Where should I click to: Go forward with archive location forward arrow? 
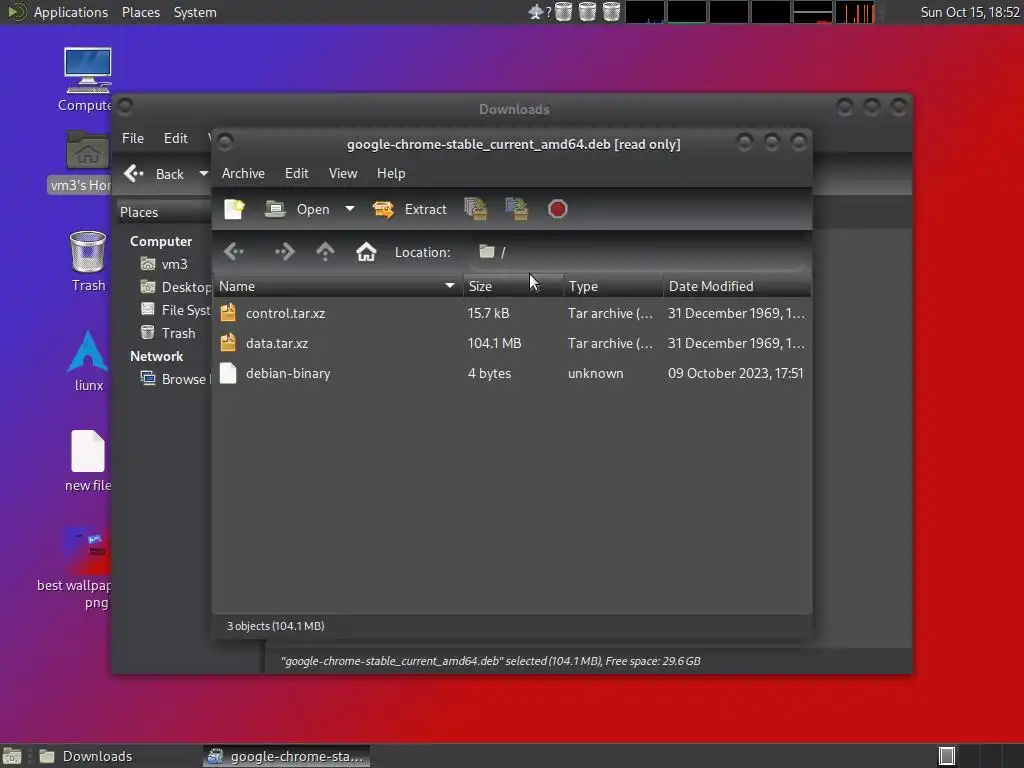(285, 251)
